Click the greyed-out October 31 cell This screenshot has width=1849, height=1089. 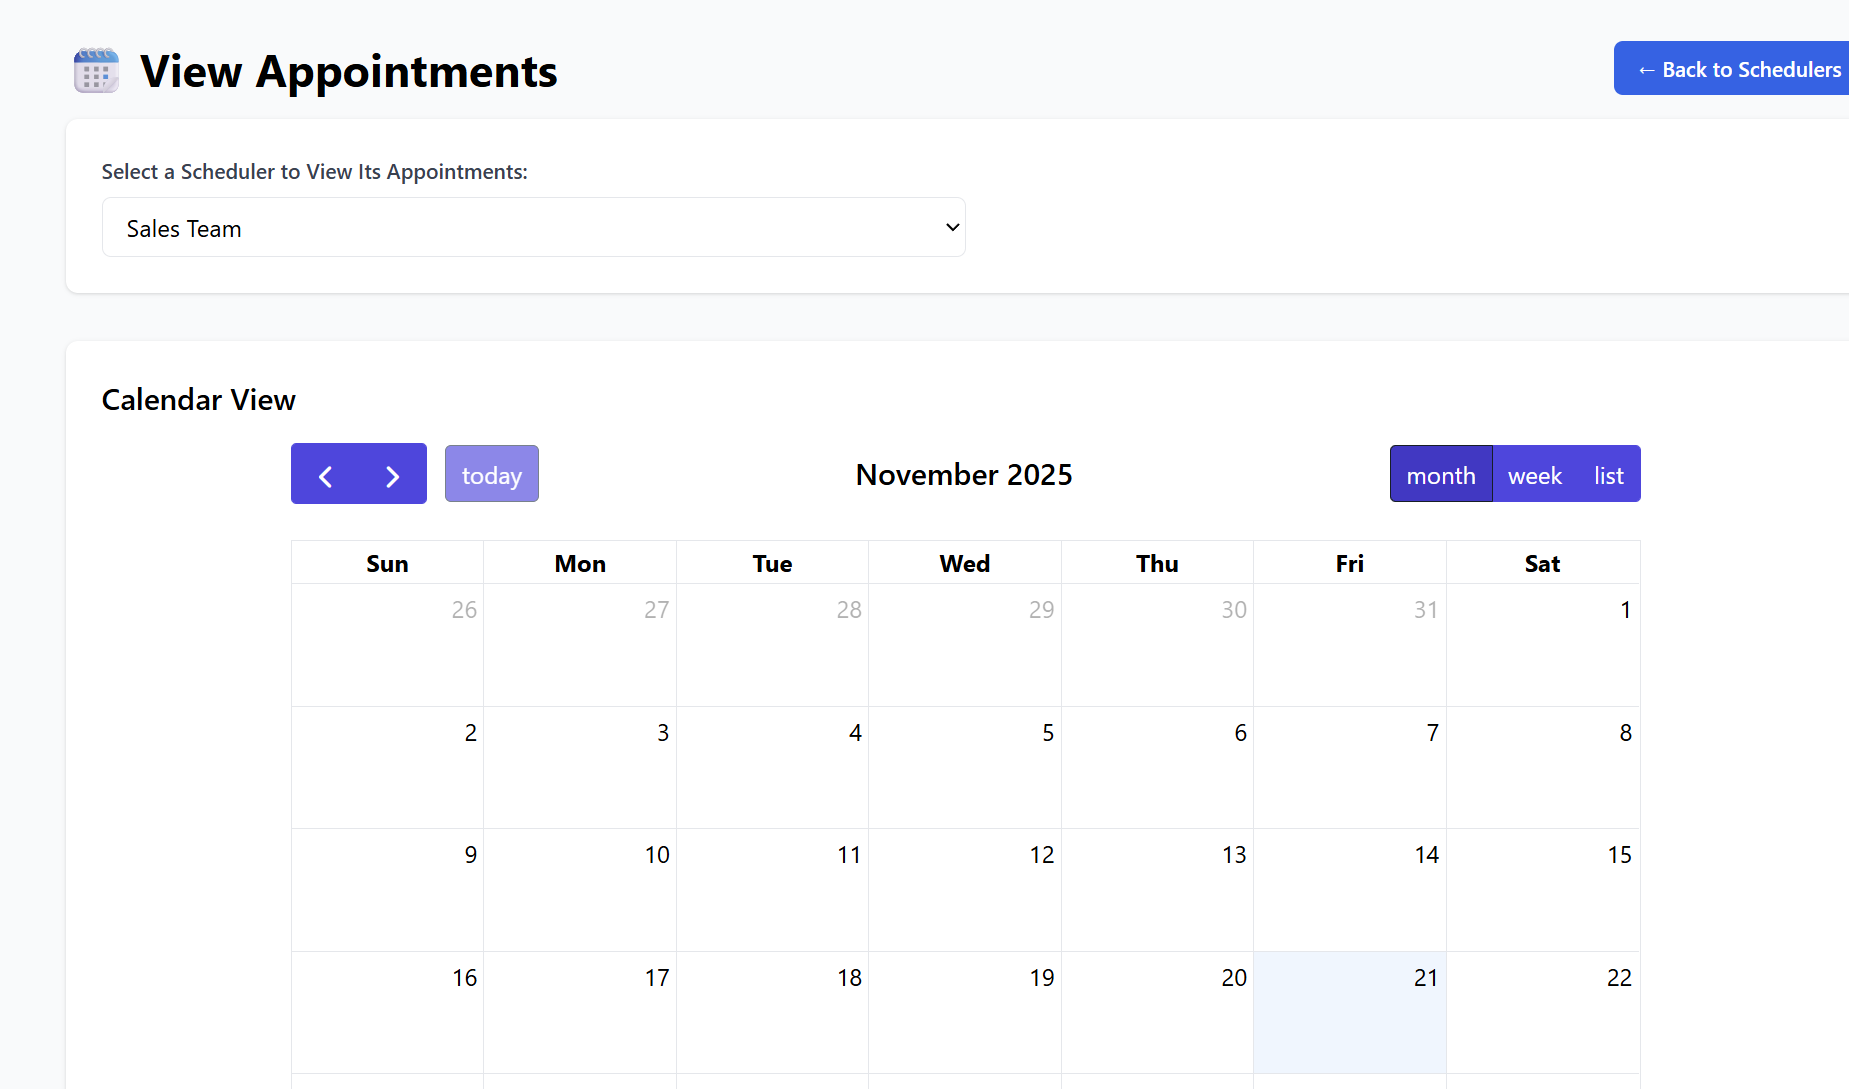point(1350,645)
